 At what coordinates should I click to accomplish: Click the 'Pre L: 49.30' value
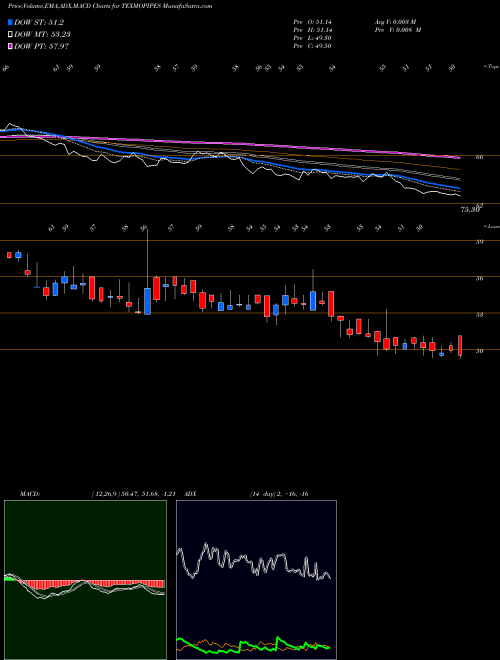312,38
